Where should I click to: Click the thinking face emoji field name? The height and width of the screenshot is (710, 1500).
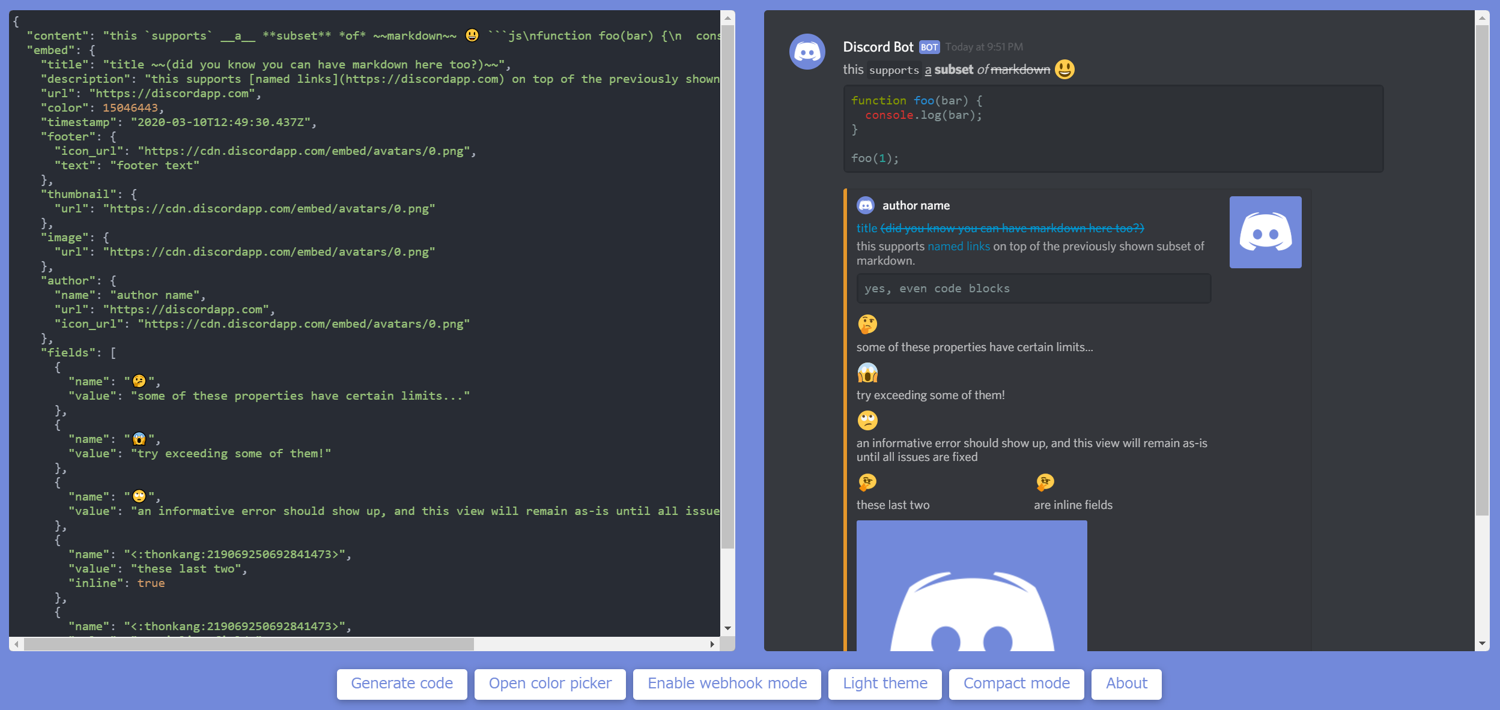[867, 324]
